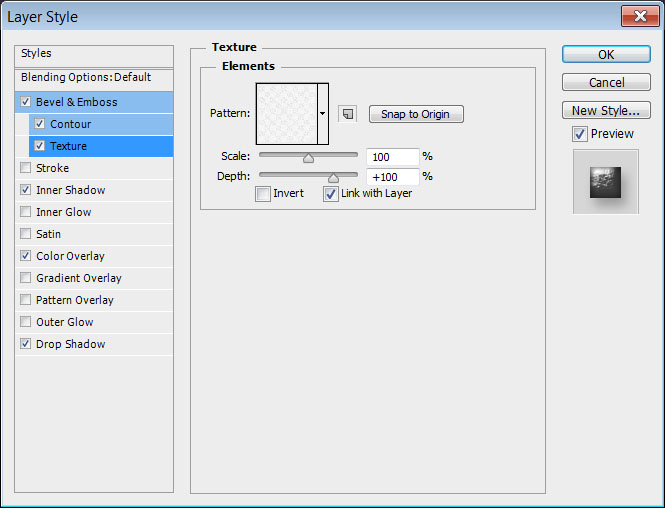Click OK to apply layer style
This screenshot has height=508, width=665.
click(x=606, y=55)
